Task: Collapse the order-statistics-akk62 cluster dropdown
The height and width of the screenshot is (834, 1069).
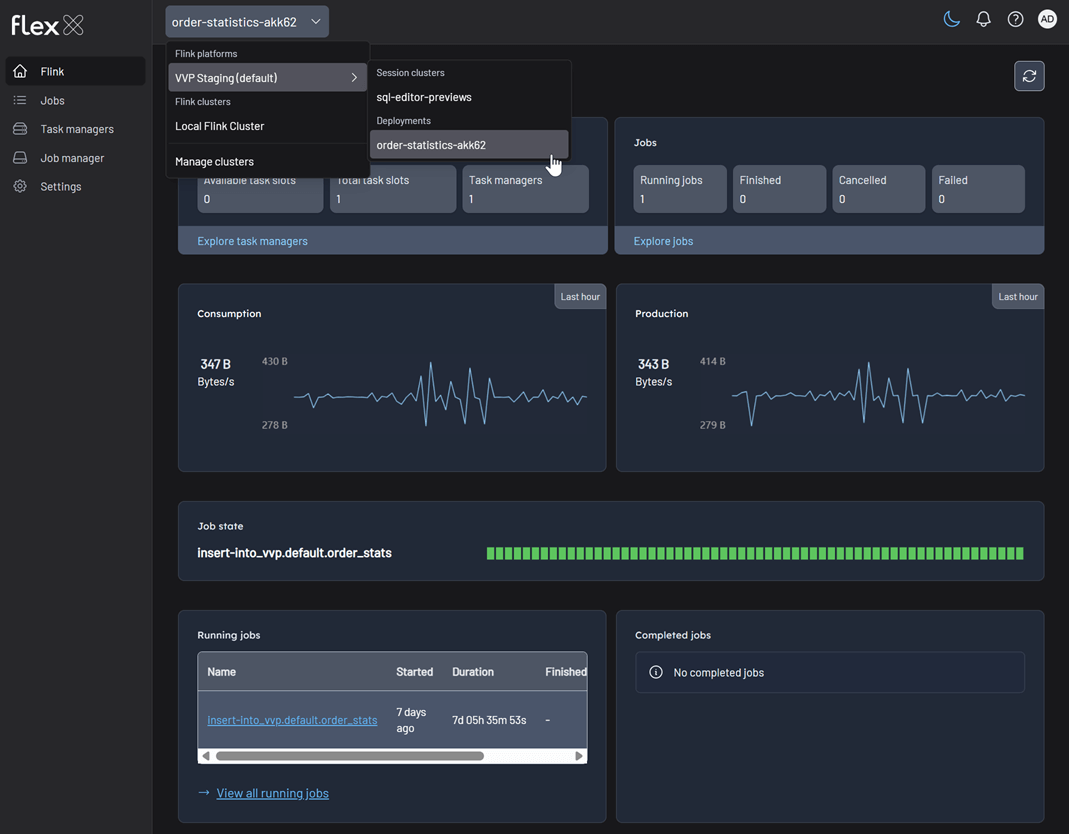Action: click(x=246, y=22)
